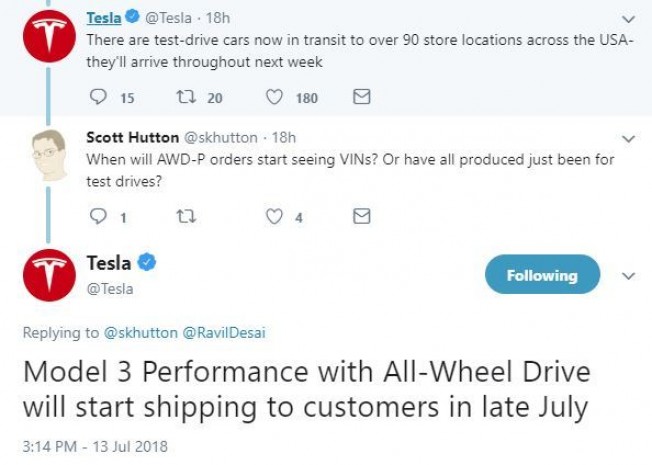652x465 pixels.
Task: View Scott Hutton's avatar picture
Action: 49,155
